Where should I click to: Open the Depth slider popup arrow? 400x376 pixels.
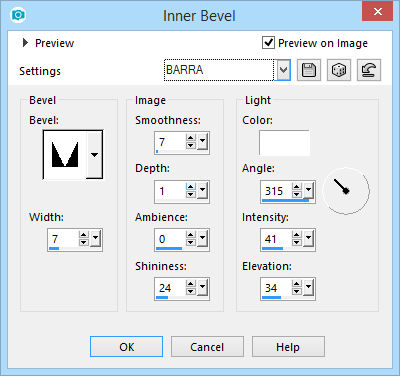click(x=202, y=191)
